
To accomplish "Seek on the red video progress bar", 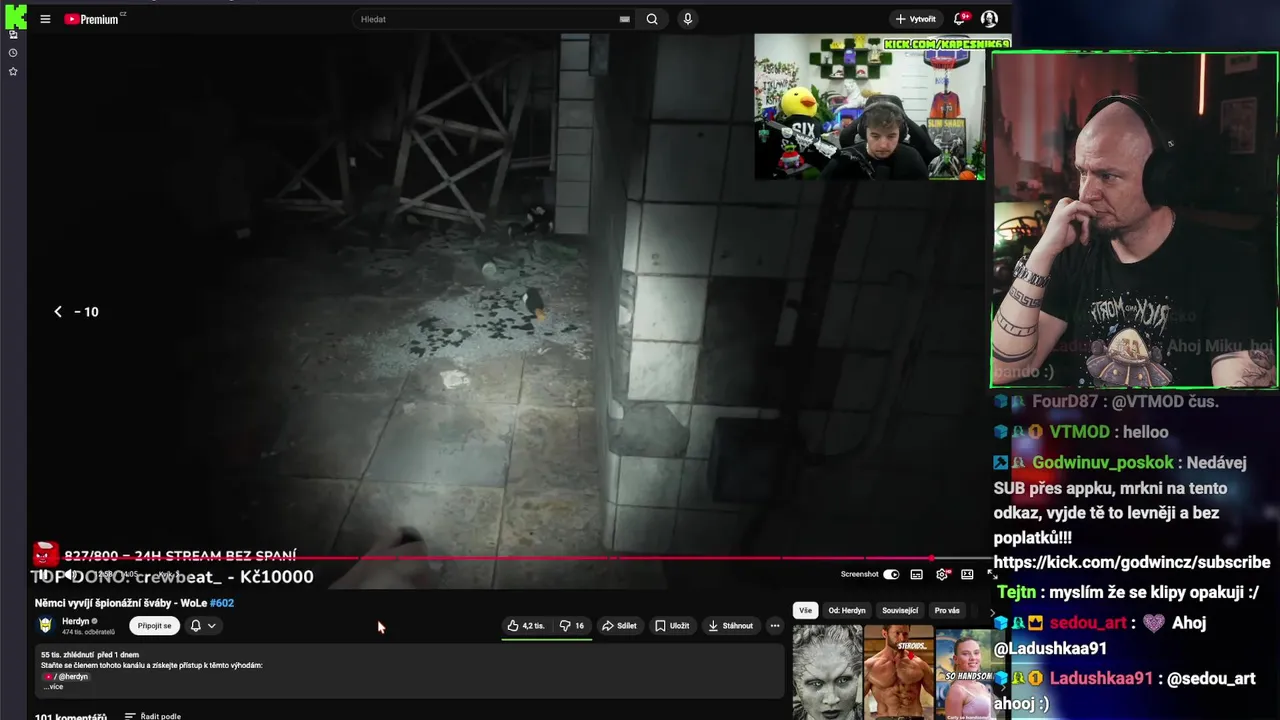I will coord(510,558).
